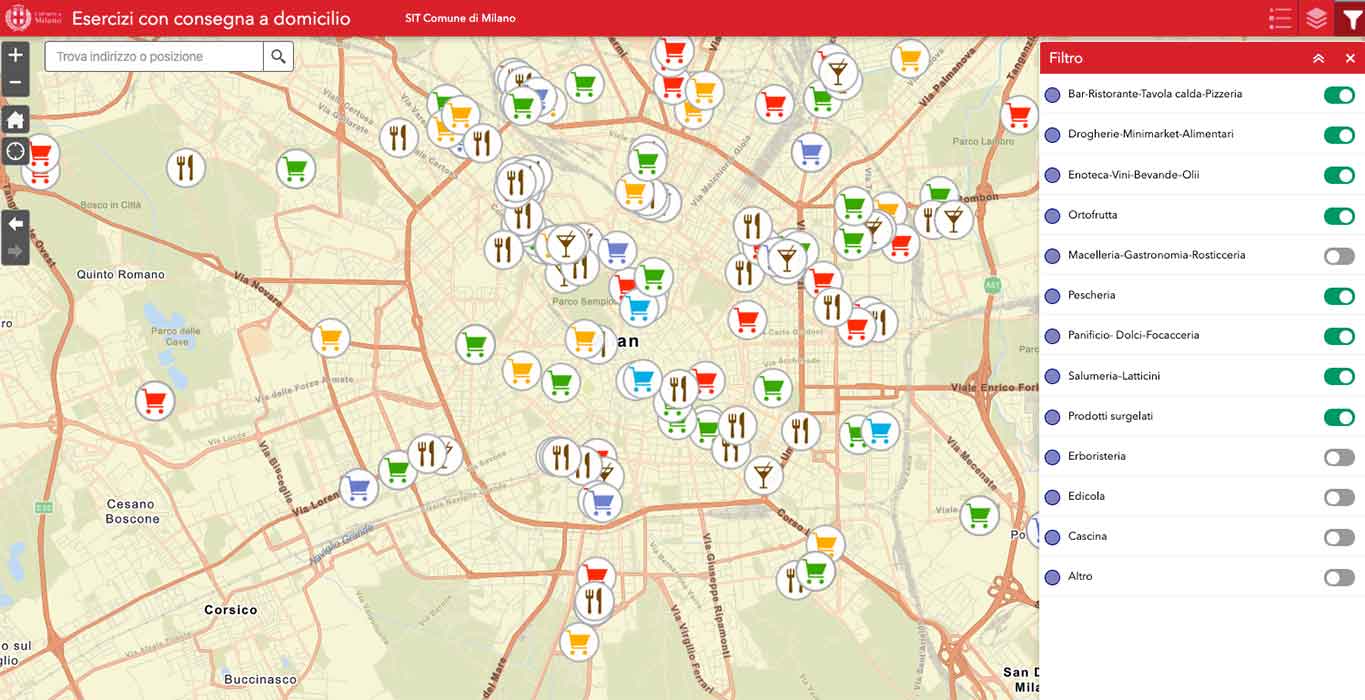
Task: Click green cart marker near Via Certosa
Action: (x=295, y=168)
